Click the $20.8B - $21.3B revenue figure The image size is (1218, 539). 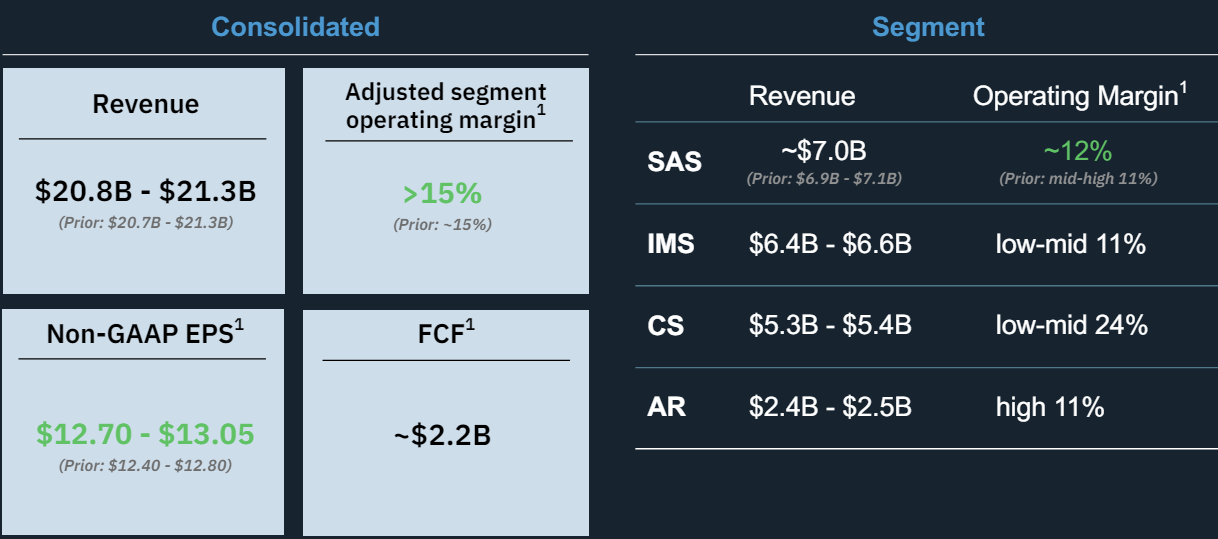(145, 191)
